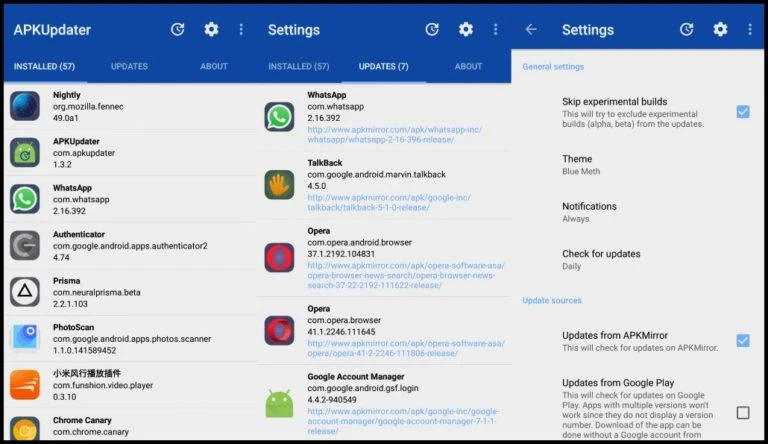Open overflow menu in APKUpdater installed panel

tap(241, 29)
